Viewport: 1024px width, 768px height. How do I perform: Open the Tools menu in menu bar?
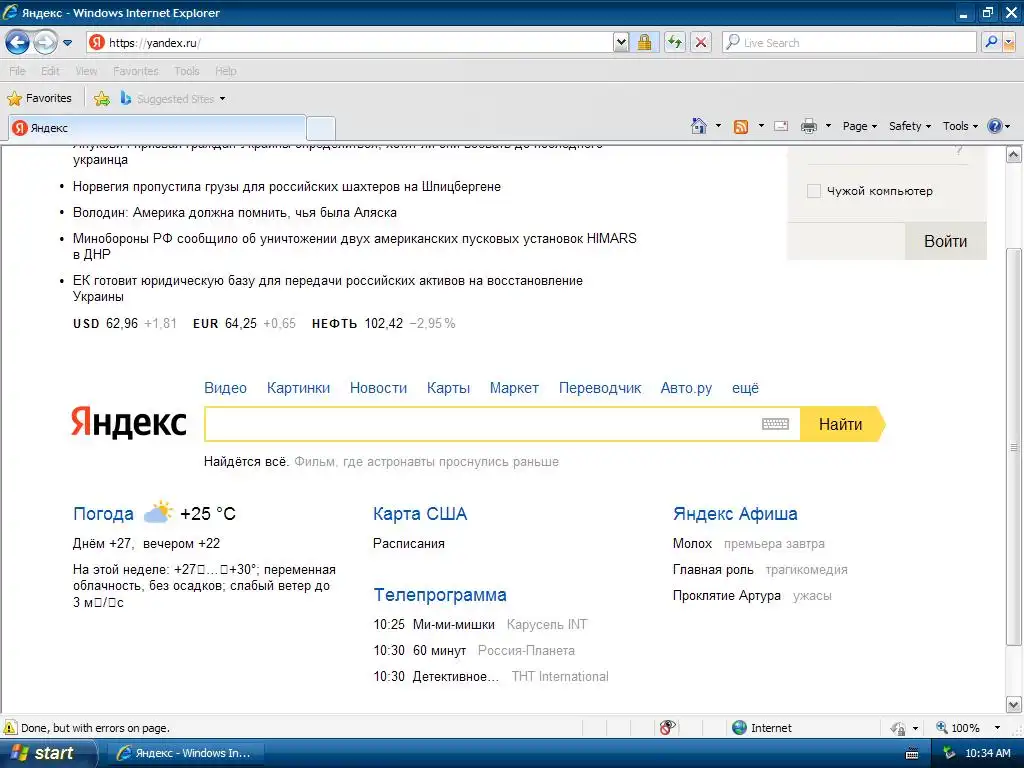coord(186,71)
